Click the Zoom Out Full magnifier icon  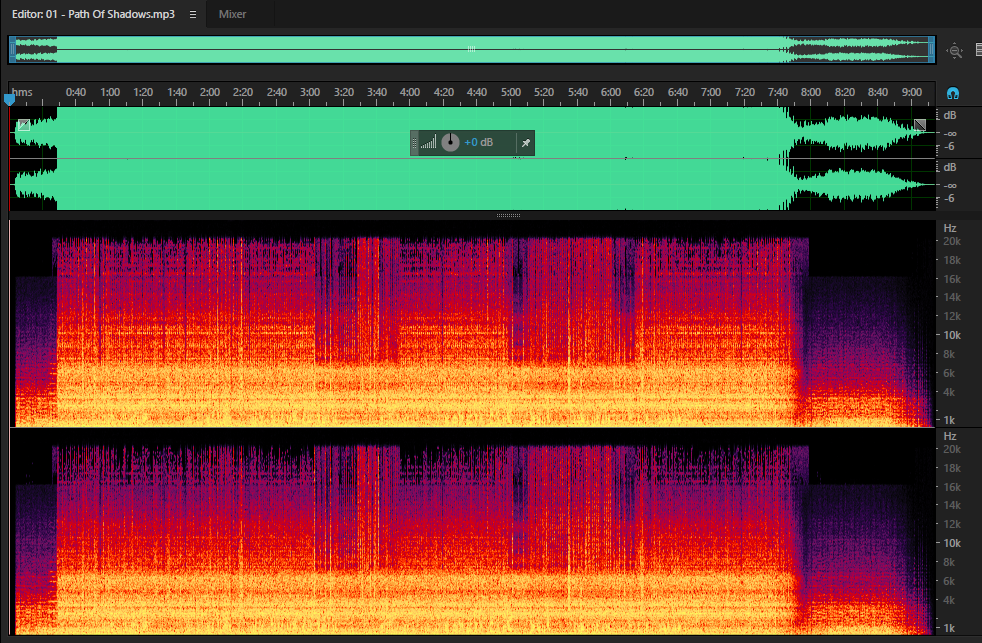[x=954, y=51]
